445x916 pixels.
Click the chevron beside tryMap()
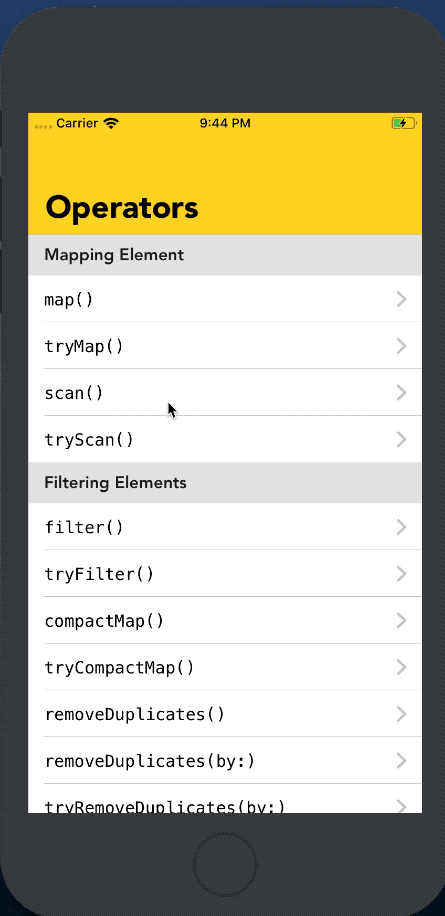pos(401,346)
